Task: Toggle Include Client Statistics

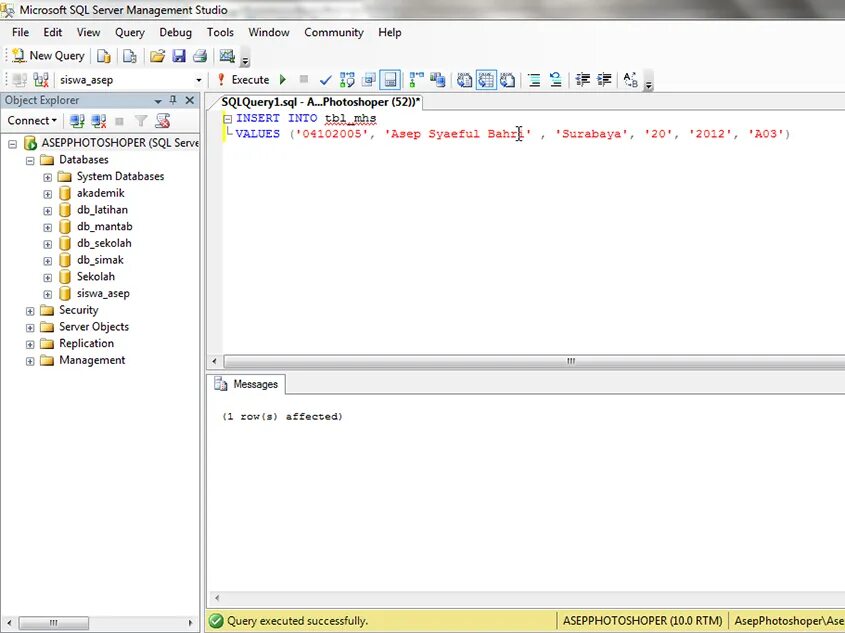Action: [438, 80]
